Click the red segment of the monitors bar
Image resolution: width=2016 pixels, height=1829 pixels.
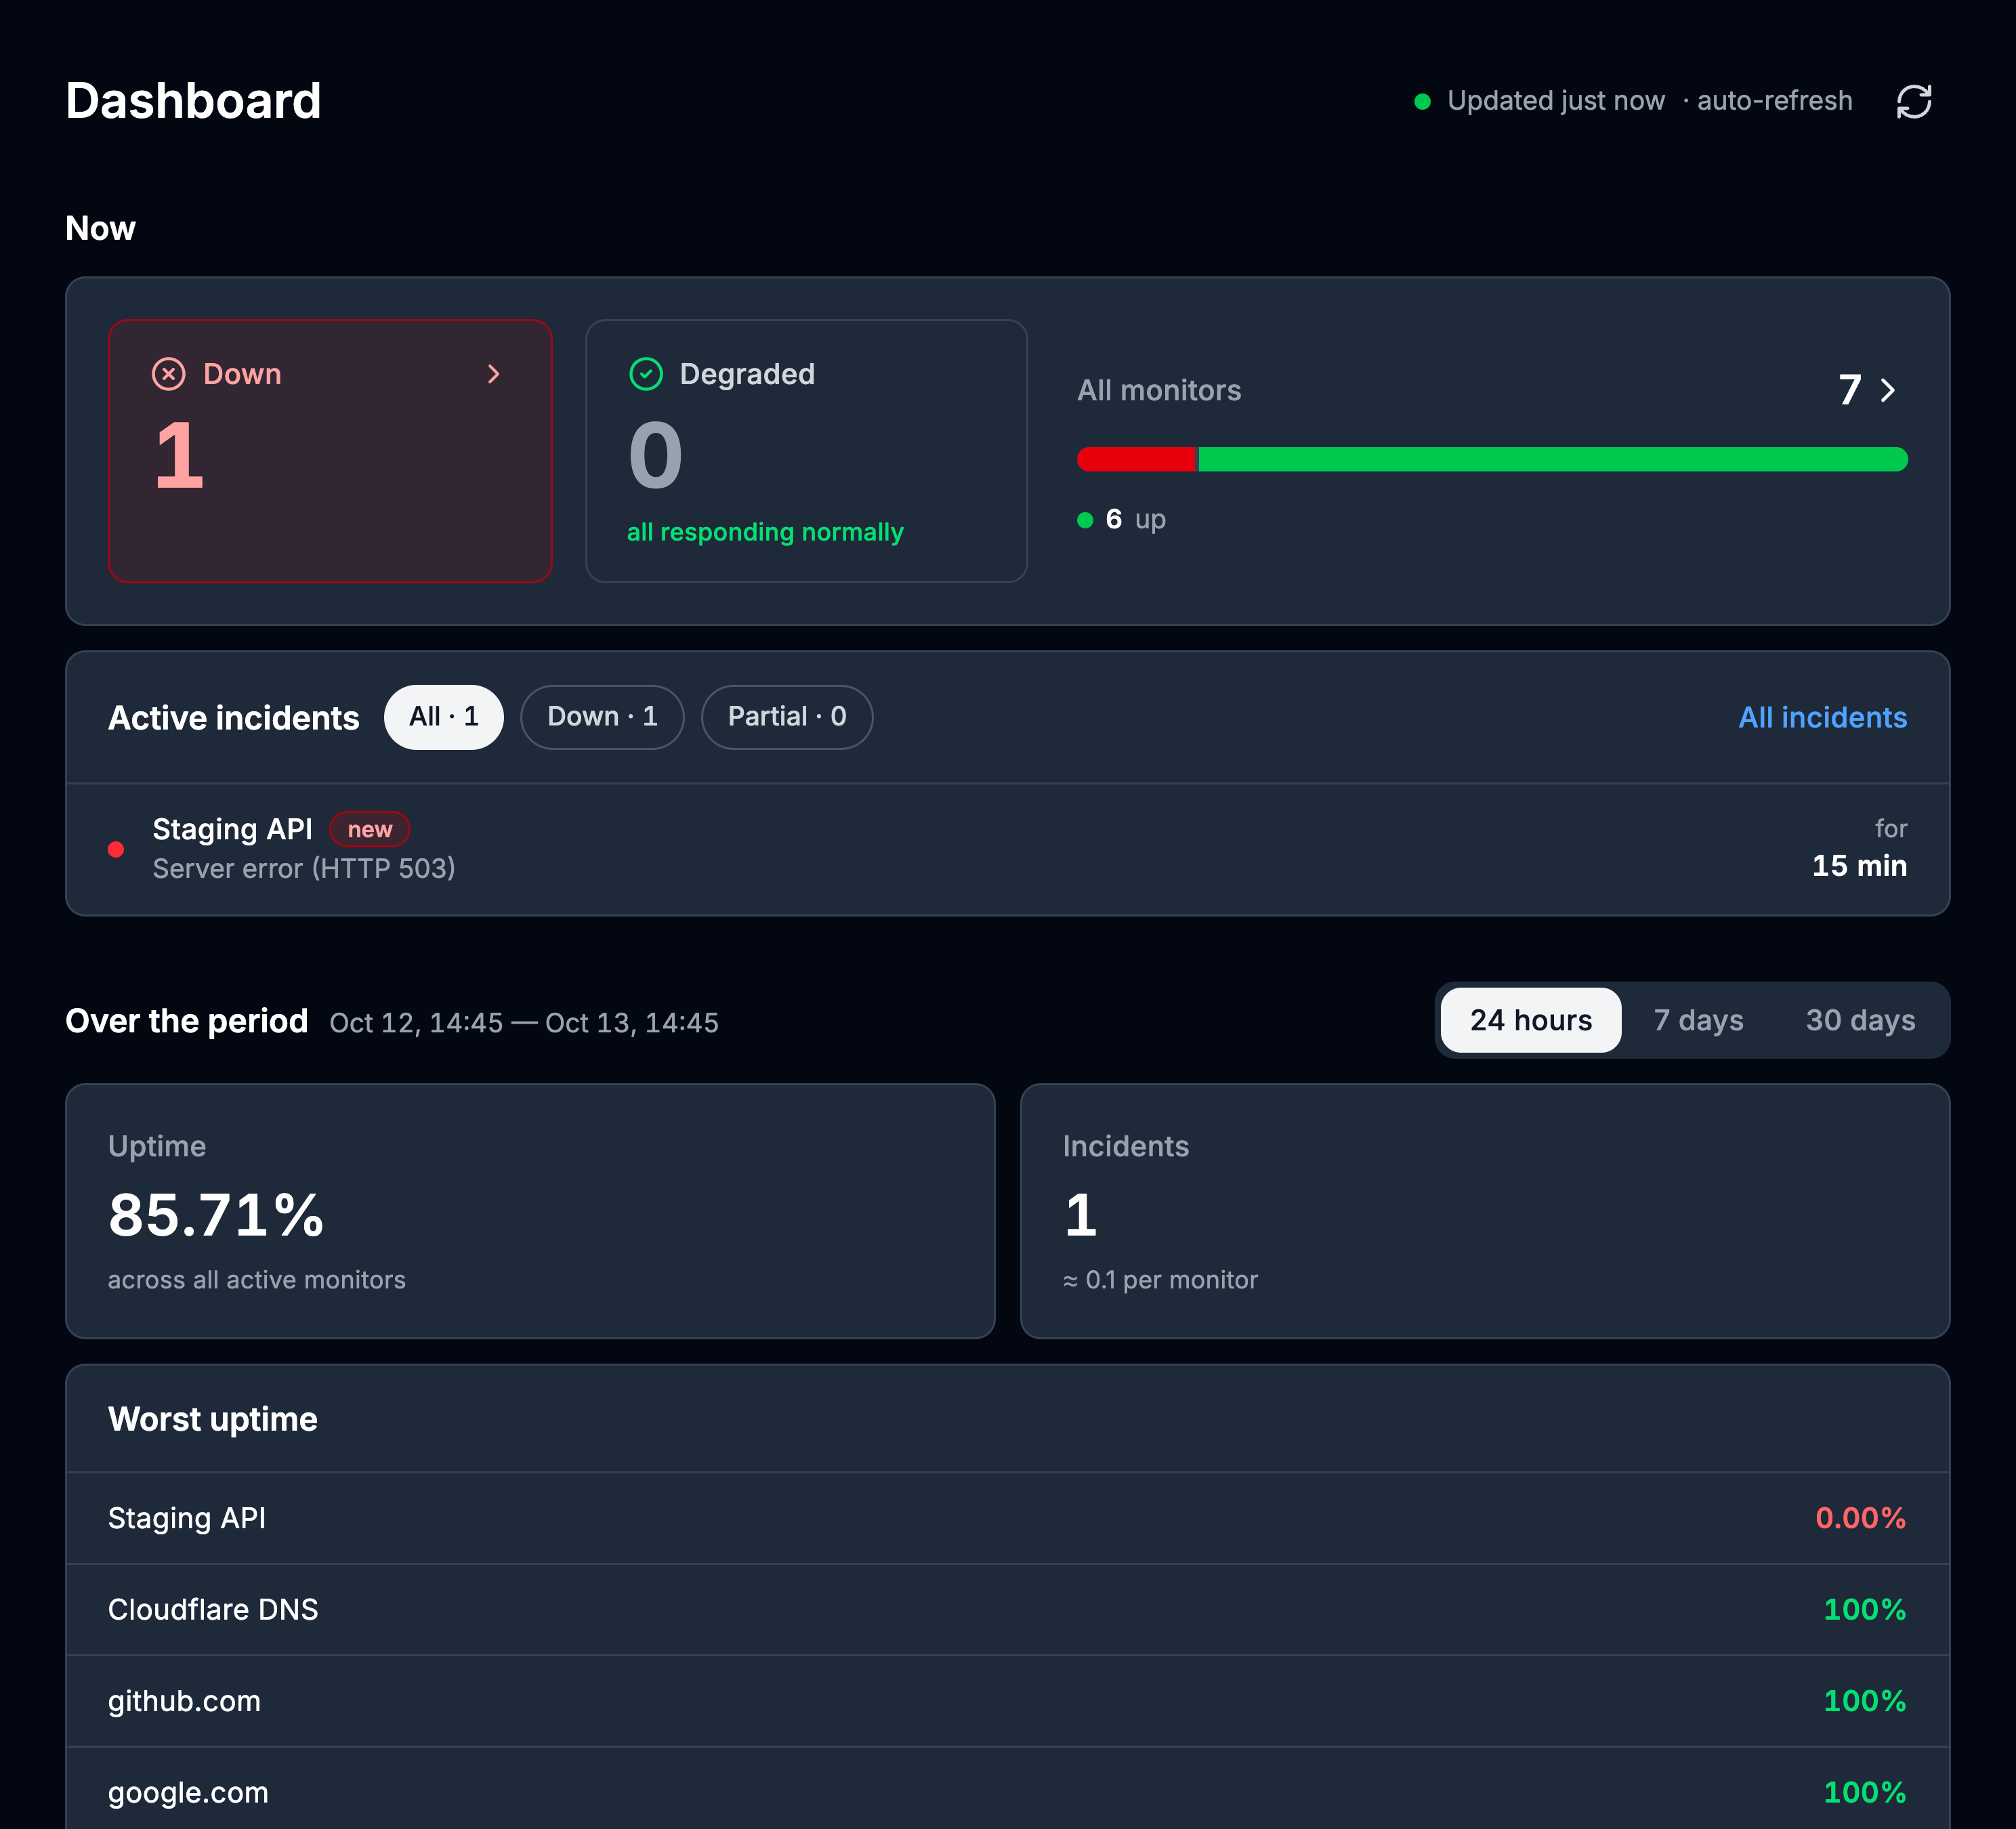click(x=1137, y=460)
